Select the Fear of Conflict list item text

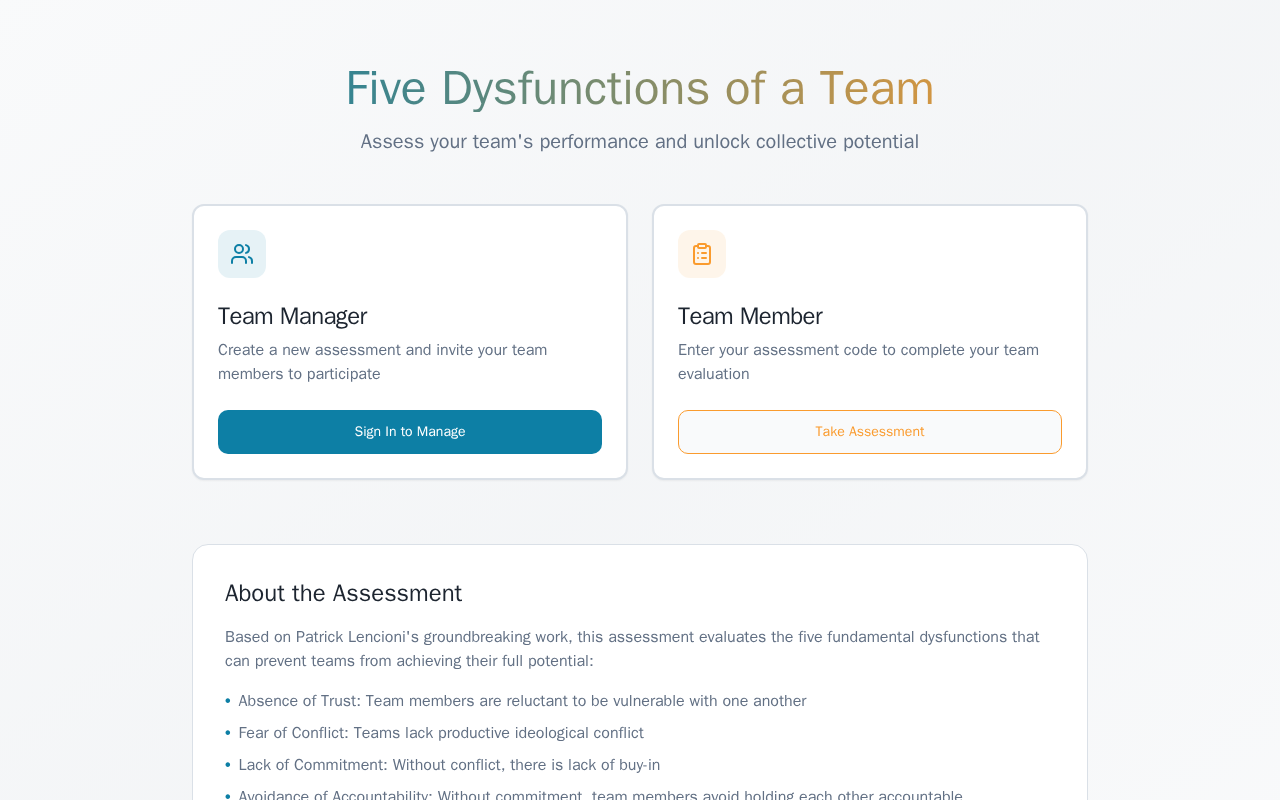(x=441, y=733)
